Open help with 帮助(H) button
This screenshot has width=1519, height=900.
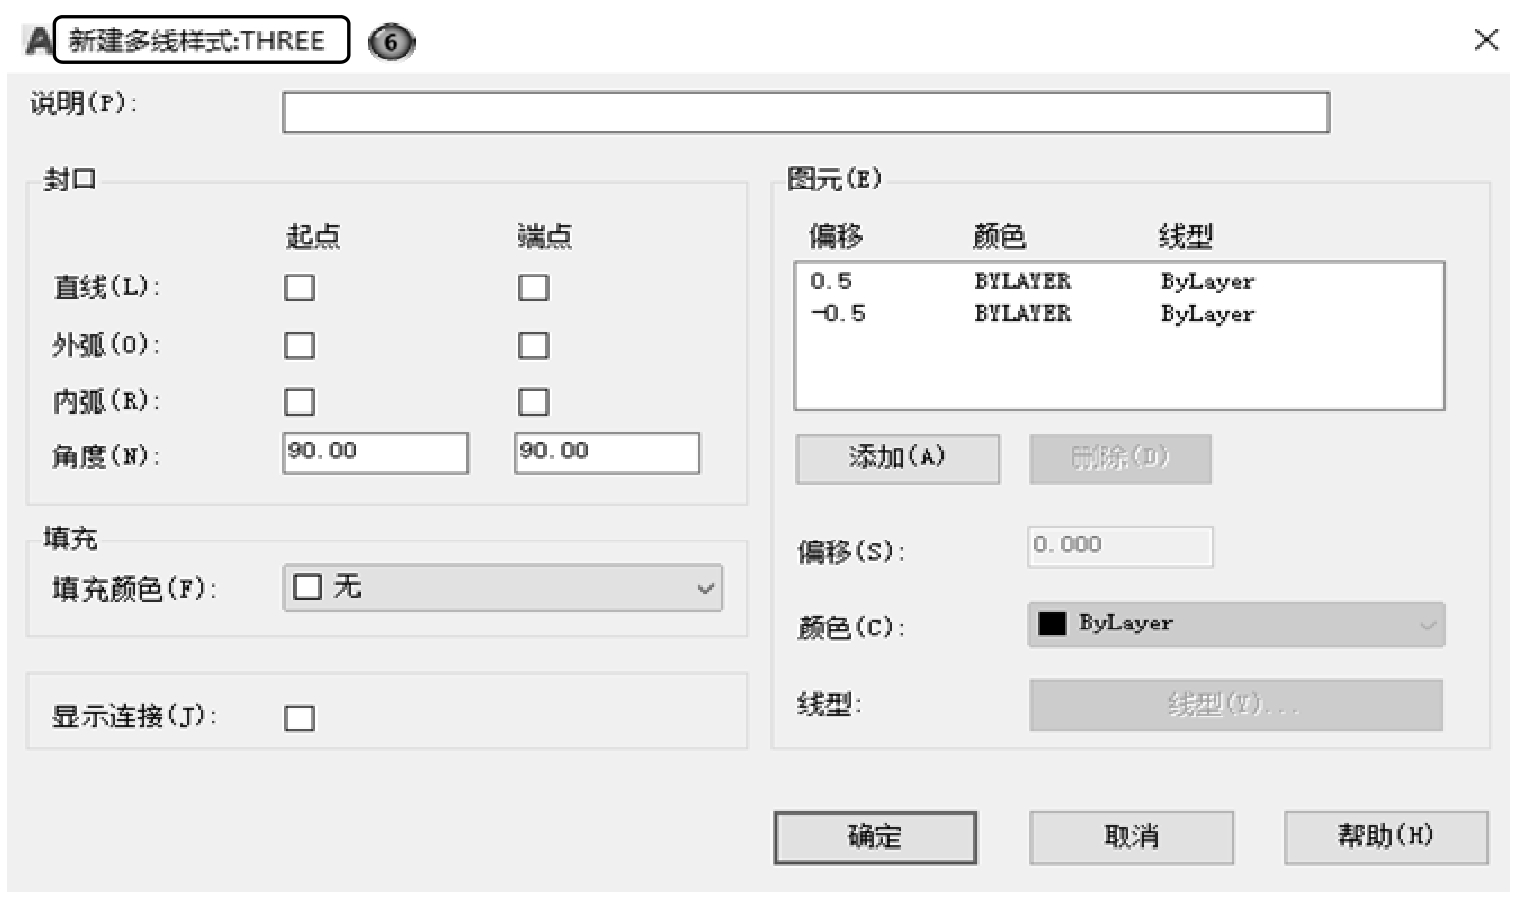coord(1386,837)
